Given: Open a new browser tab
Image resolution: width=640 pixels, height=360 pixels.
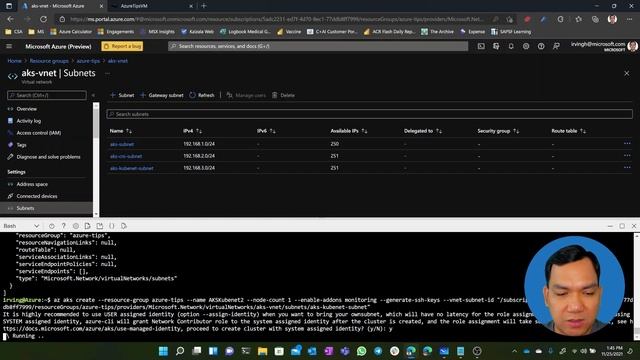Looking at the screenshot, I should 204,6.
